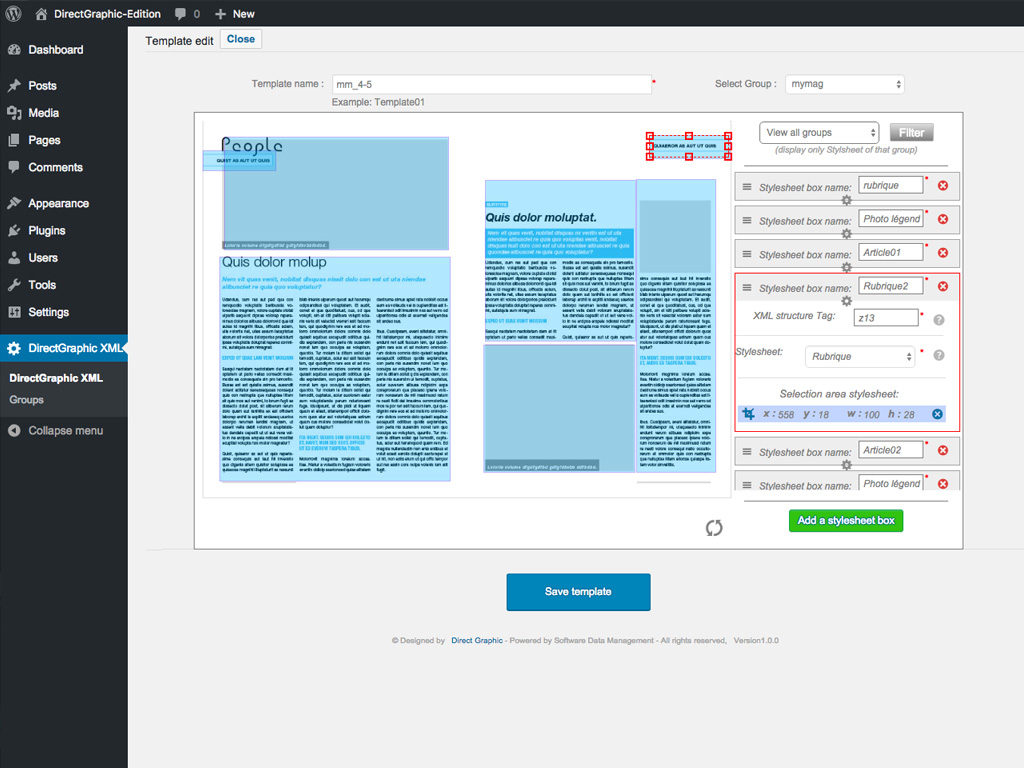Expand the Stylesheet dropdown set to Rubrique
This screenshot has width=1024, height=768.
pyautogui.click(x=860, y=357)
